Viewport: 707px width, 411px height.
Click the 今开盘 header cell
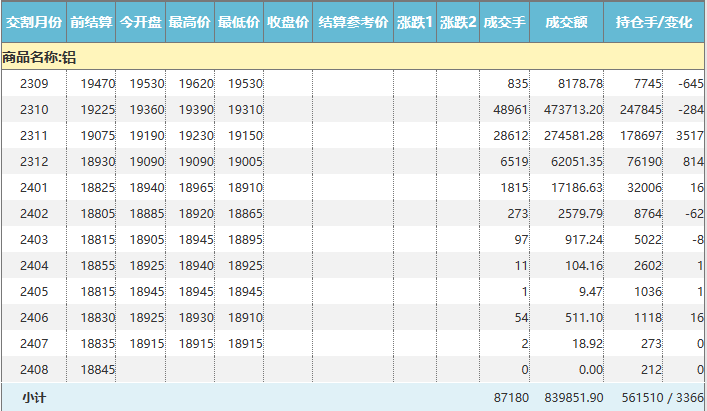[x=141, y=21]
